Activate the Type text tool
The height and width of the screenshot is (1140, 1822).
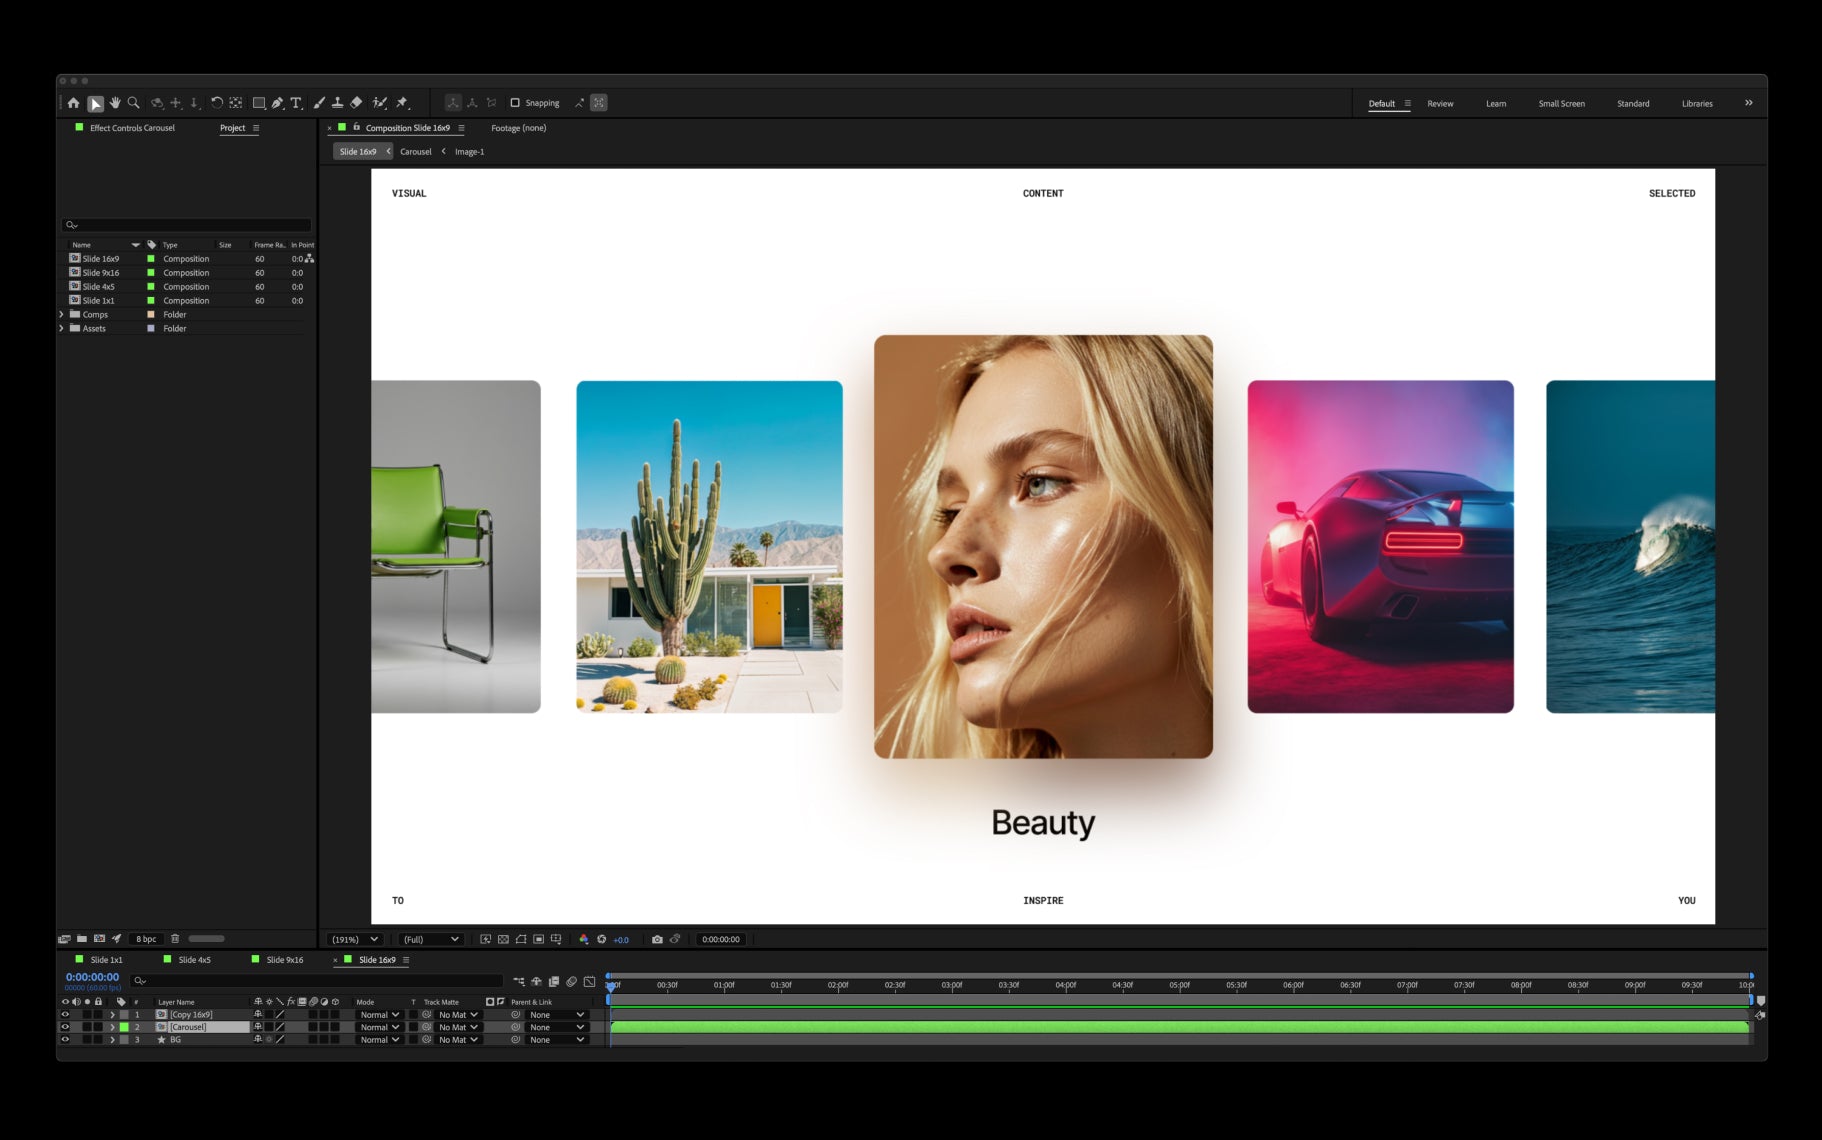click(296, 103)
